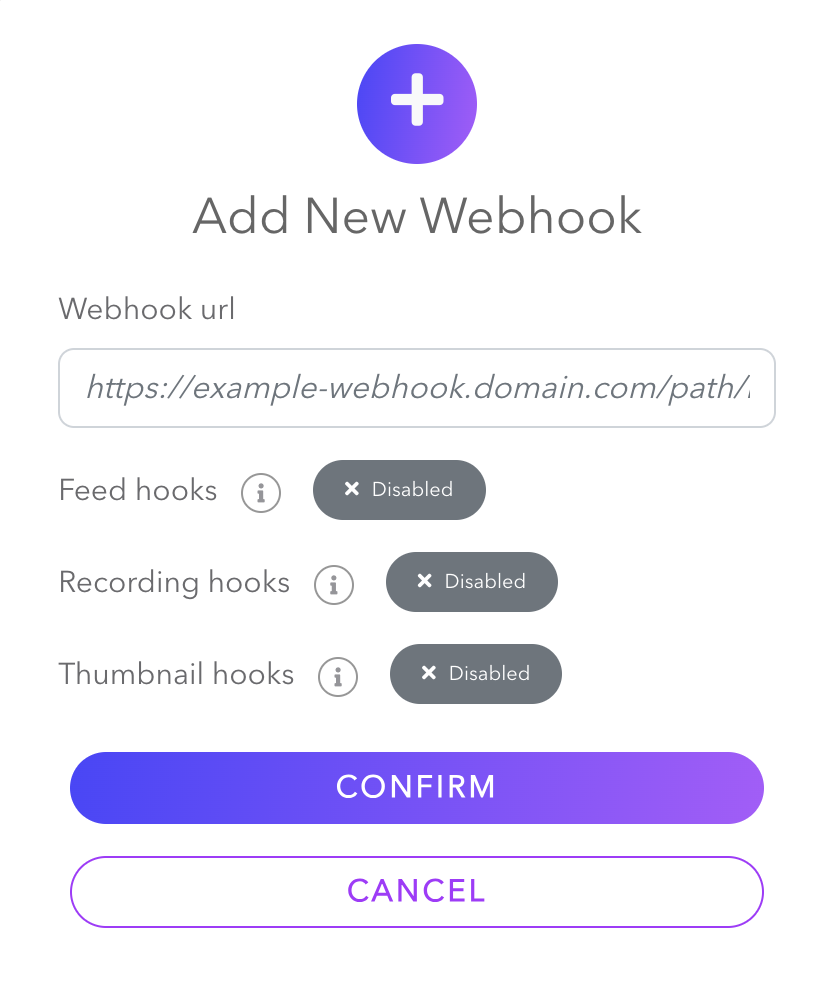Click the Feed hooks label text
Viewport: 832px width, 998px height.
(x=138, y=490)
